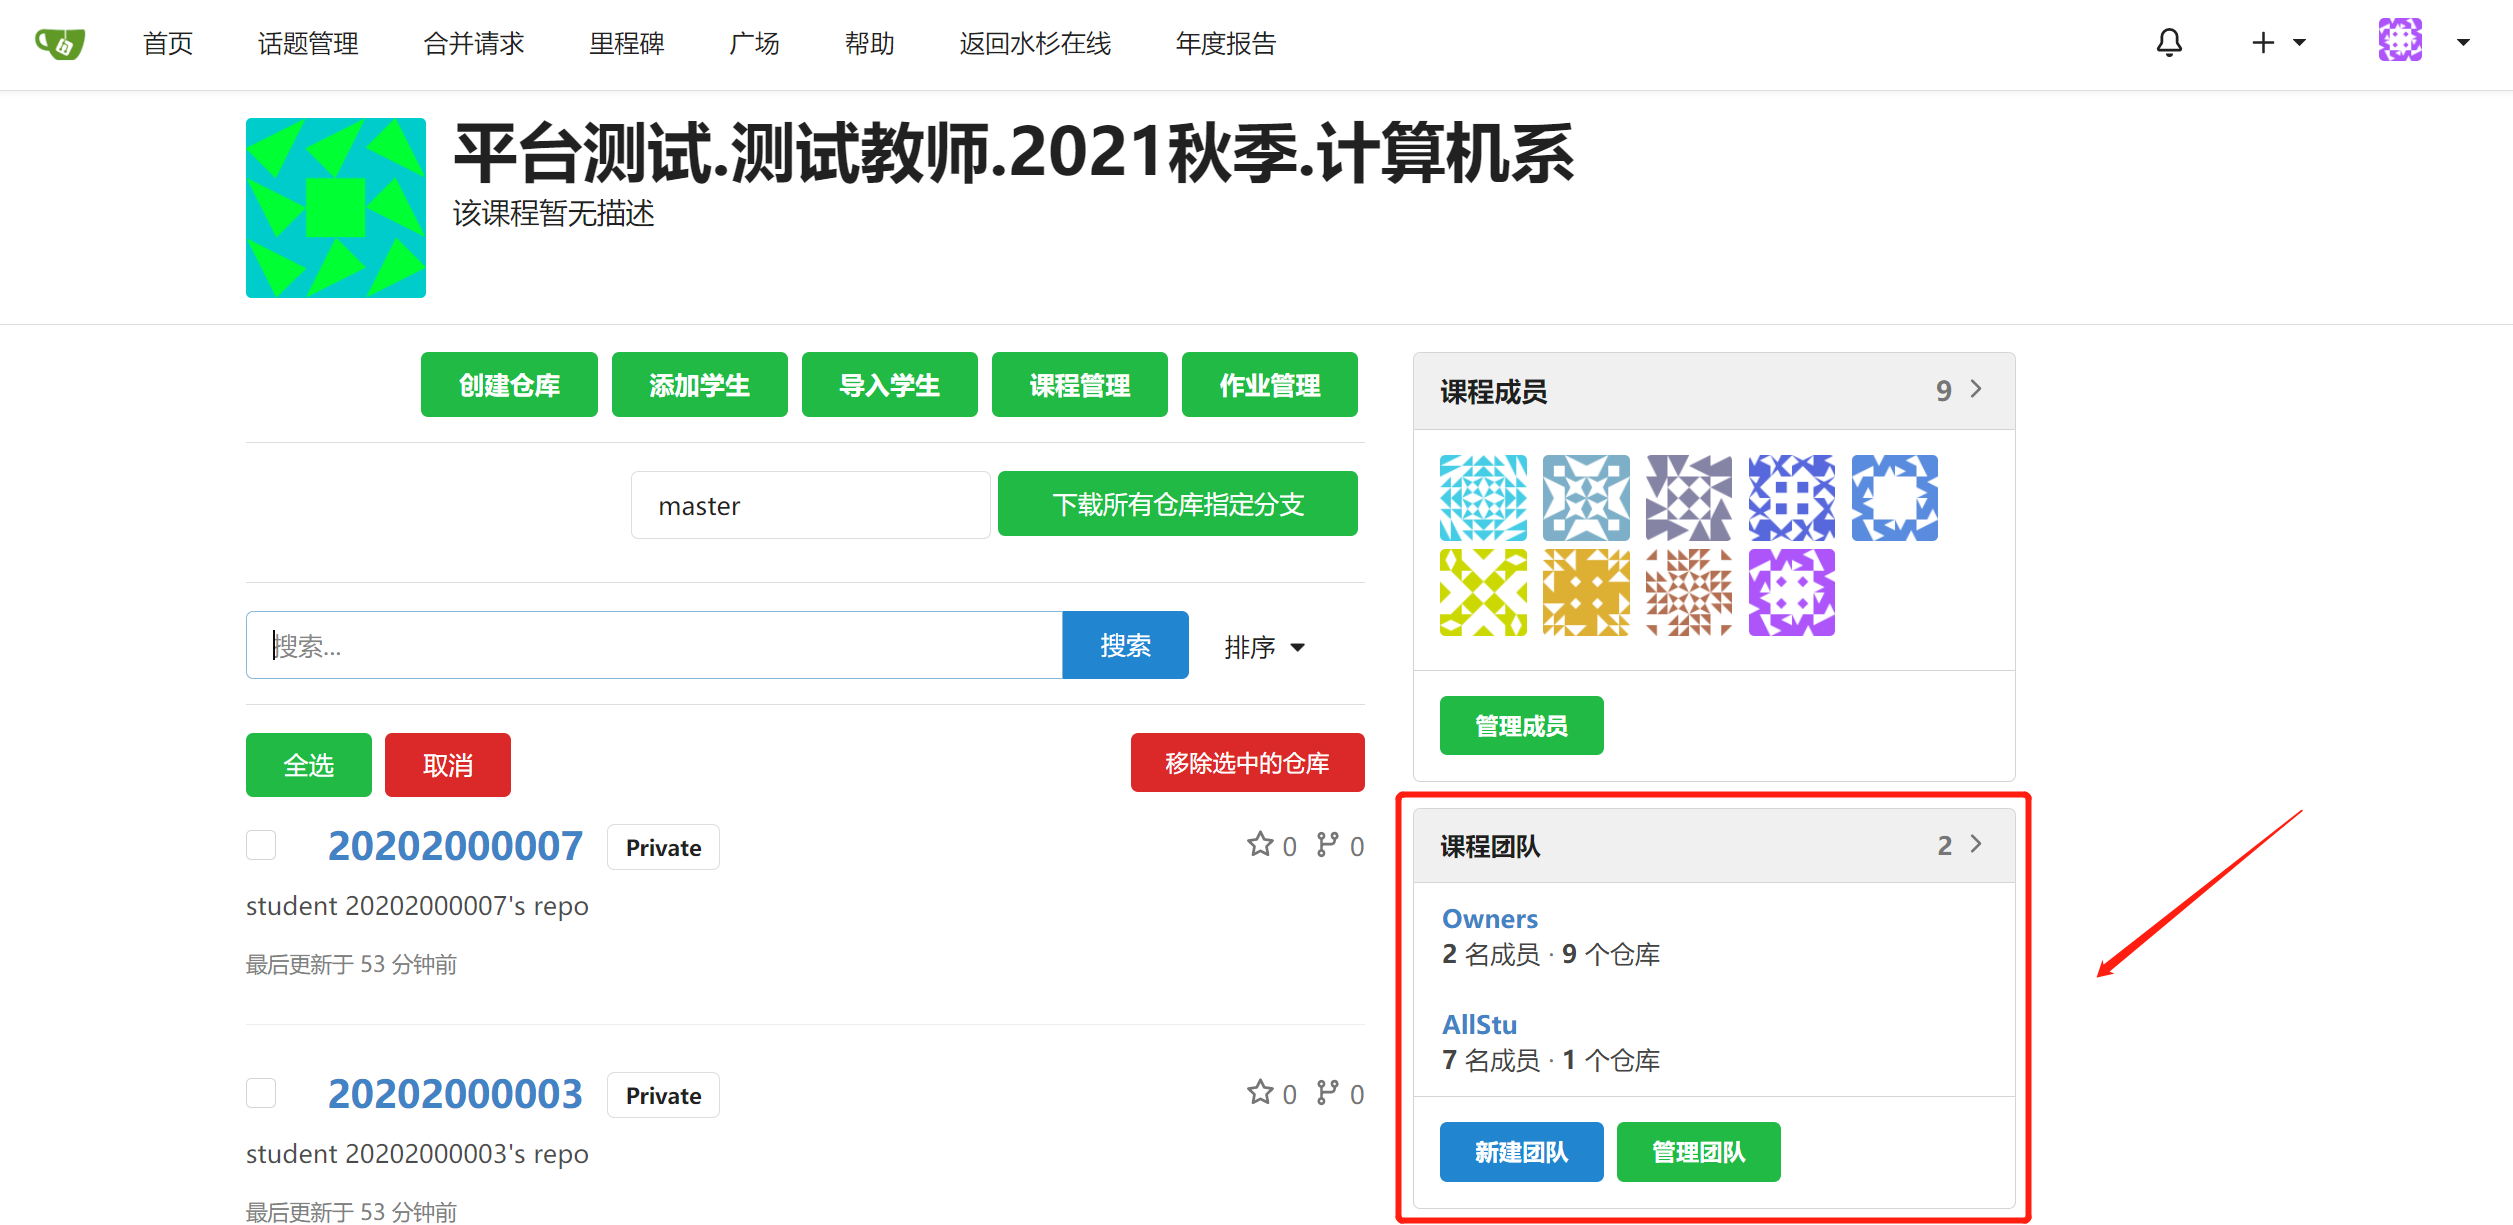Click the golden orange member avatar
2513x1225 pixels.
coord(1586,592)
